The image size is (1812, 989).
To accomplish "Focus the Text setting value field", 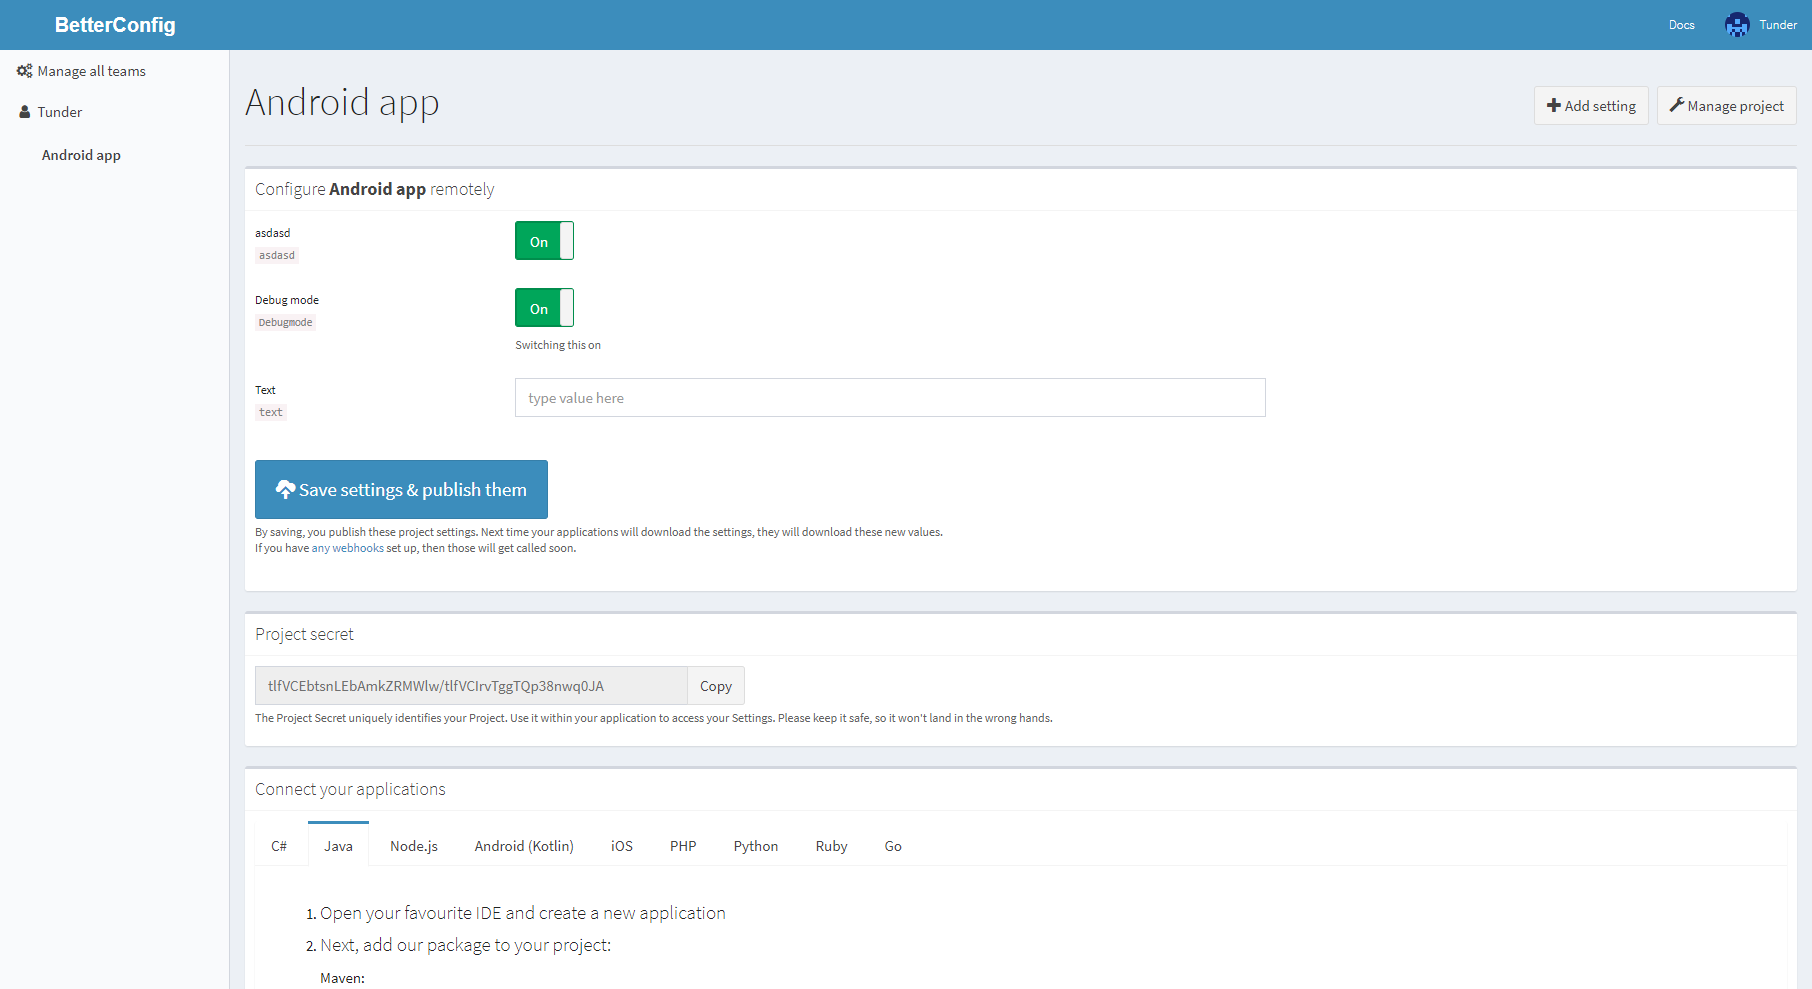I will [x=889, y=398].
